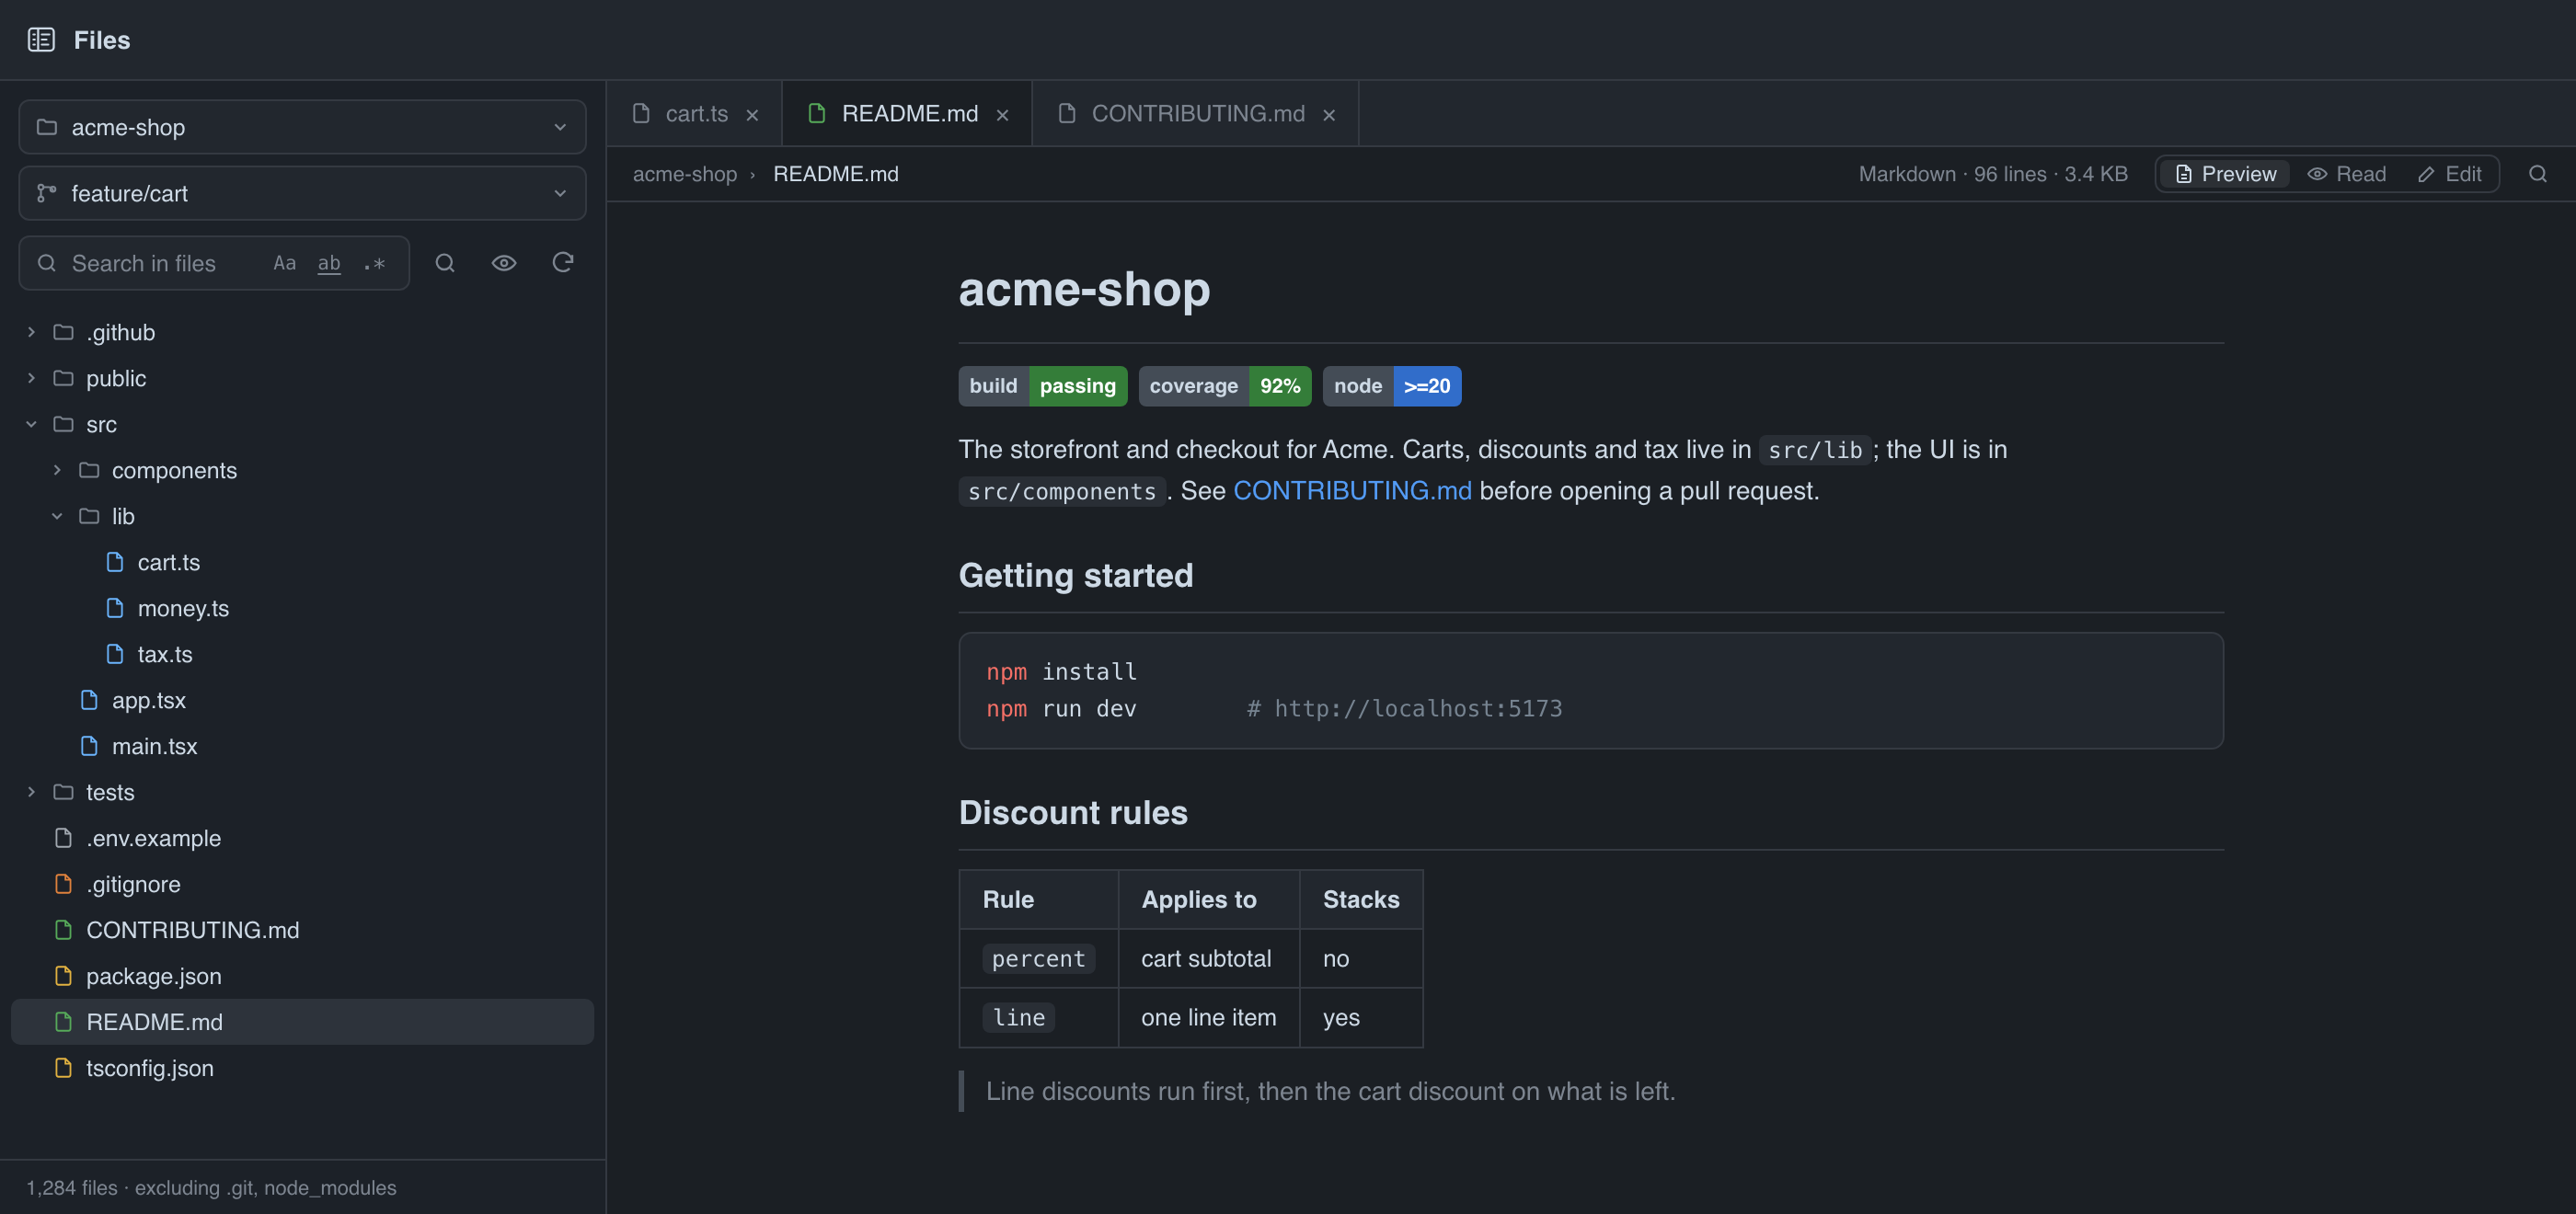Image resolution: width=2576 pixels, height=1214 pixels.
Task: Open the feature/cart branch dropdown
Action: pyautogui.click(x=302, y=193)
